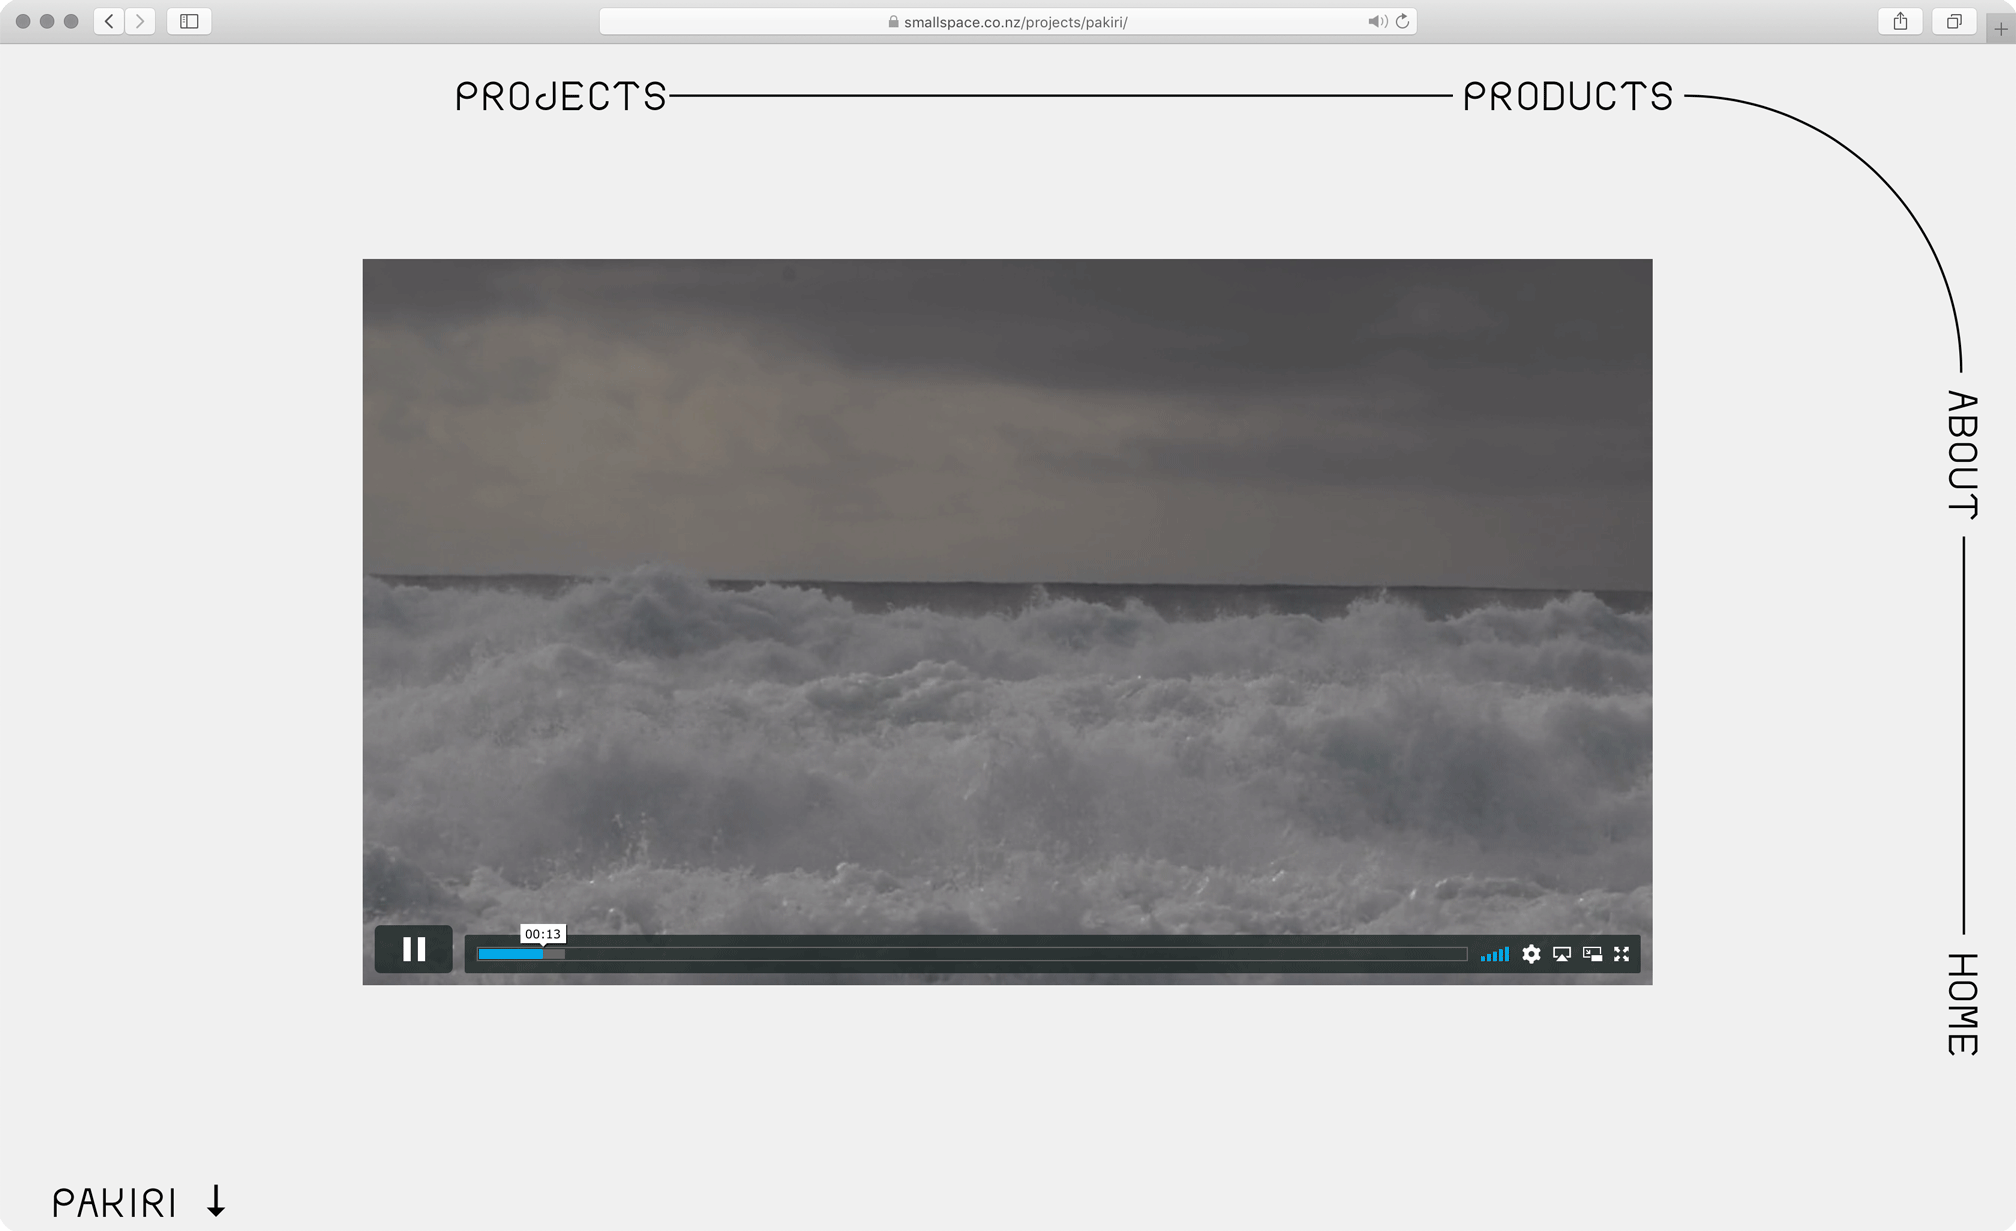Click the lock icon in address bar
Image resolution: width=2016 pixels, height=1231 pixels.
(x=893, y=21)
